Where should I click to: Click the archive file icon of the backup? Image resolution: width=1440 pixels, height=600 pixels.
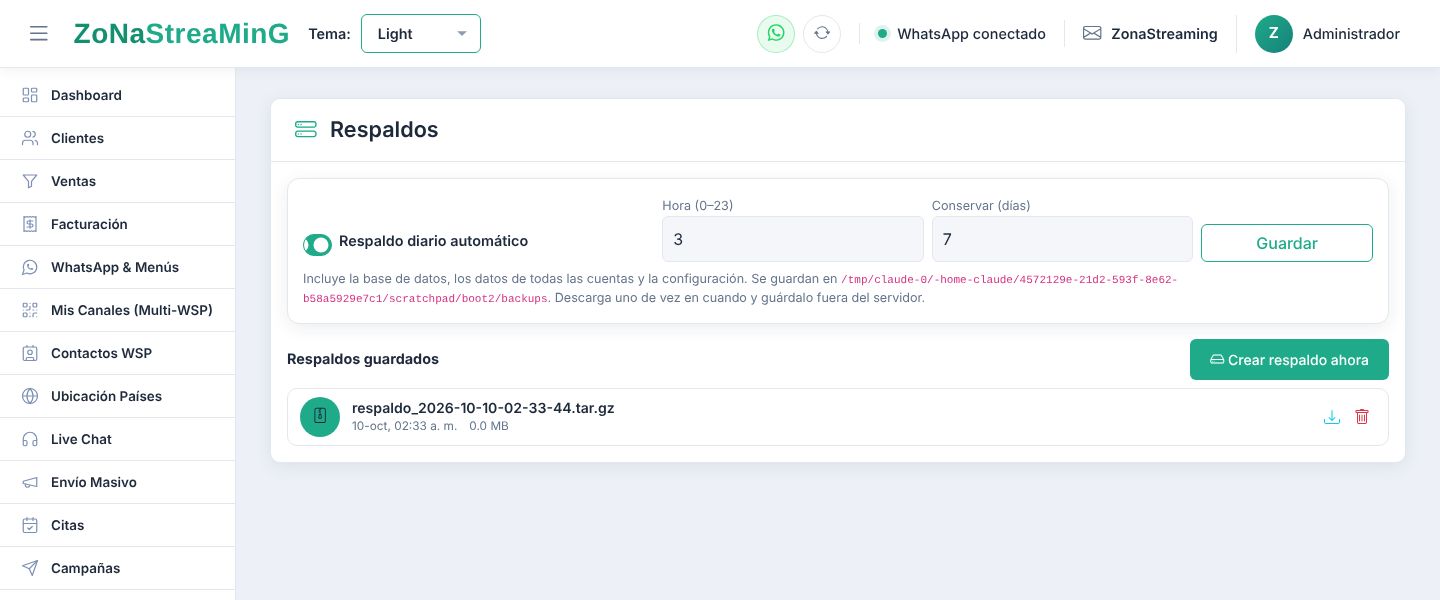(x=320, y=417)
